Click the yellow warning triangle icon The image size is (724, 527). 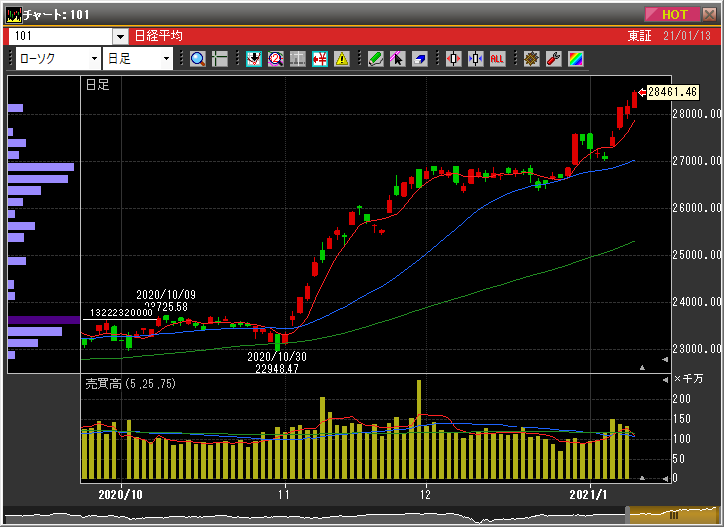coord(342,59)
